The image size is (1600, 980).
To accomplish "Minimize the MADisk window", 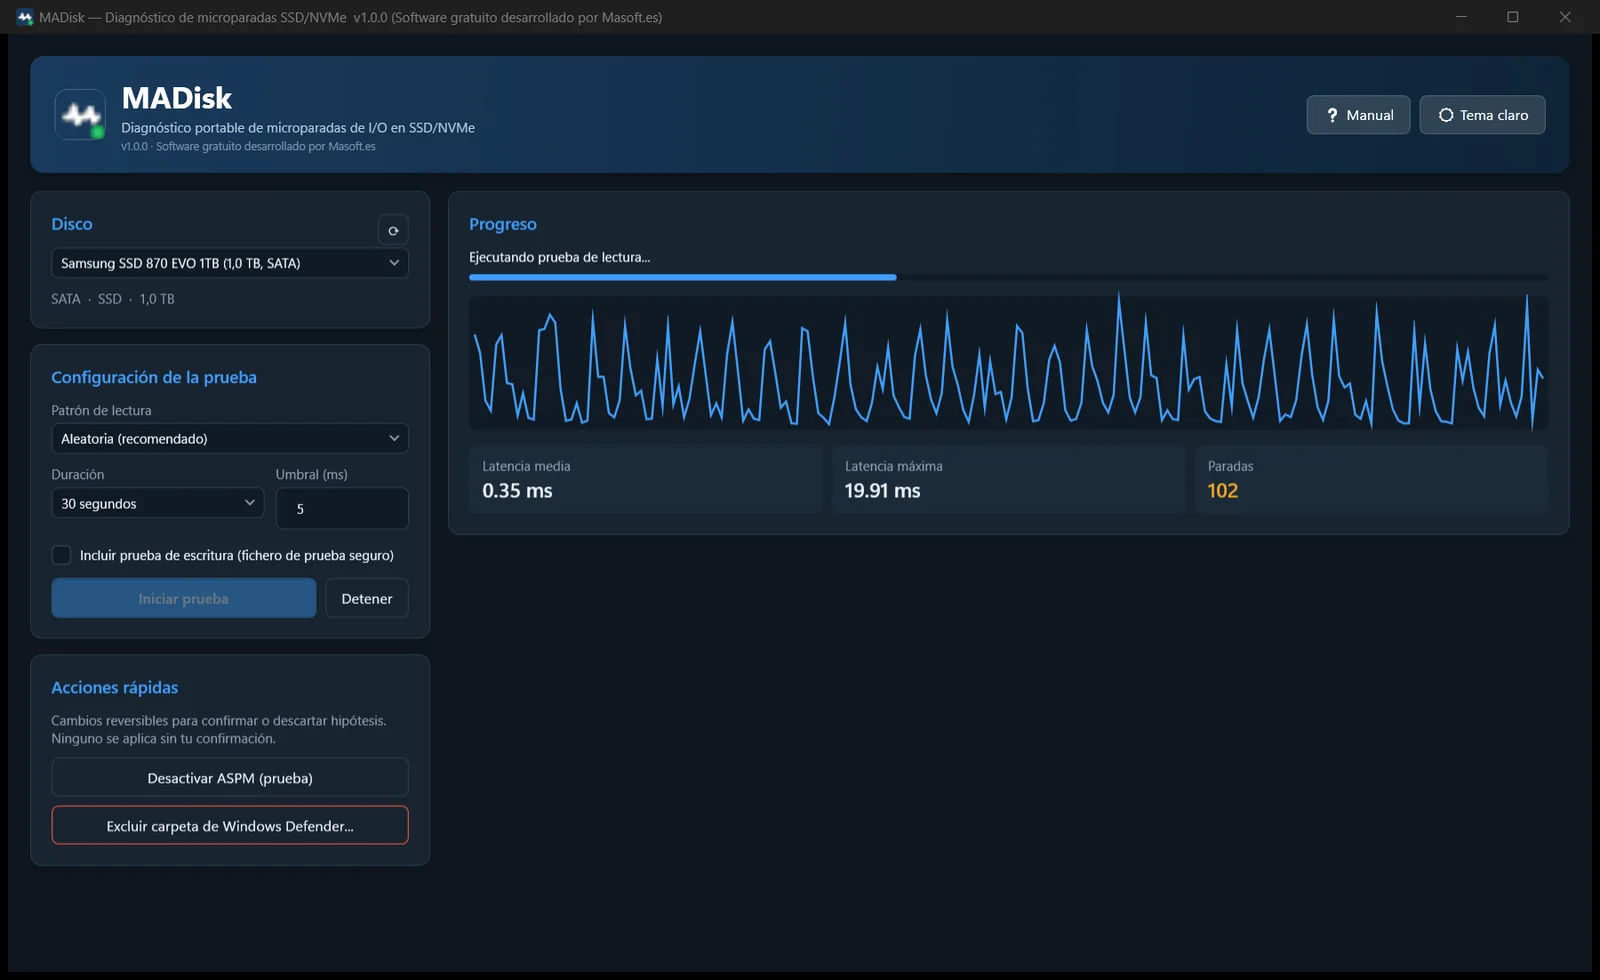I will pyautogui.click(x=1461, y=17).
